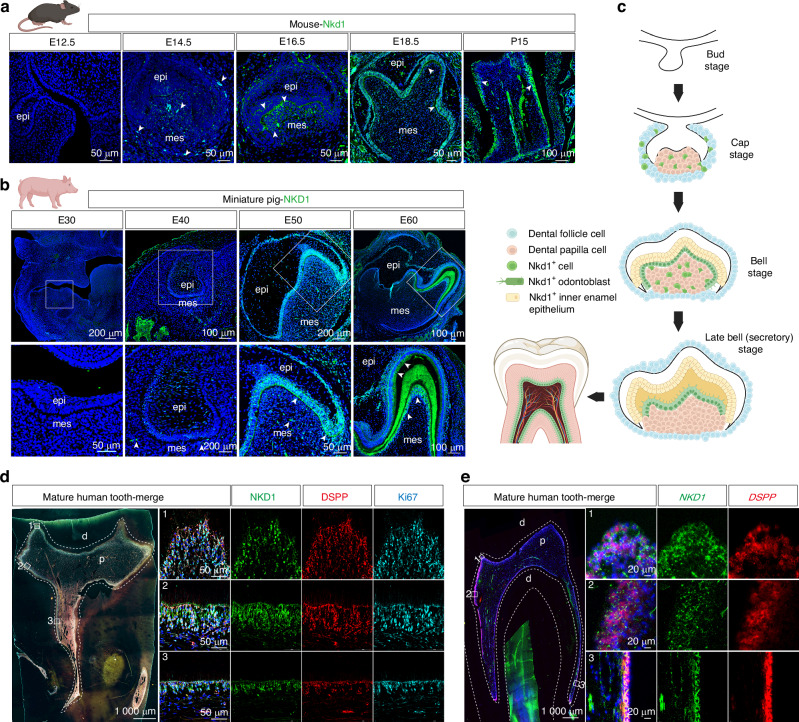This screenshot has width=799, height=722.
Task: Click the black mouse icon
Action: (47, 17)
